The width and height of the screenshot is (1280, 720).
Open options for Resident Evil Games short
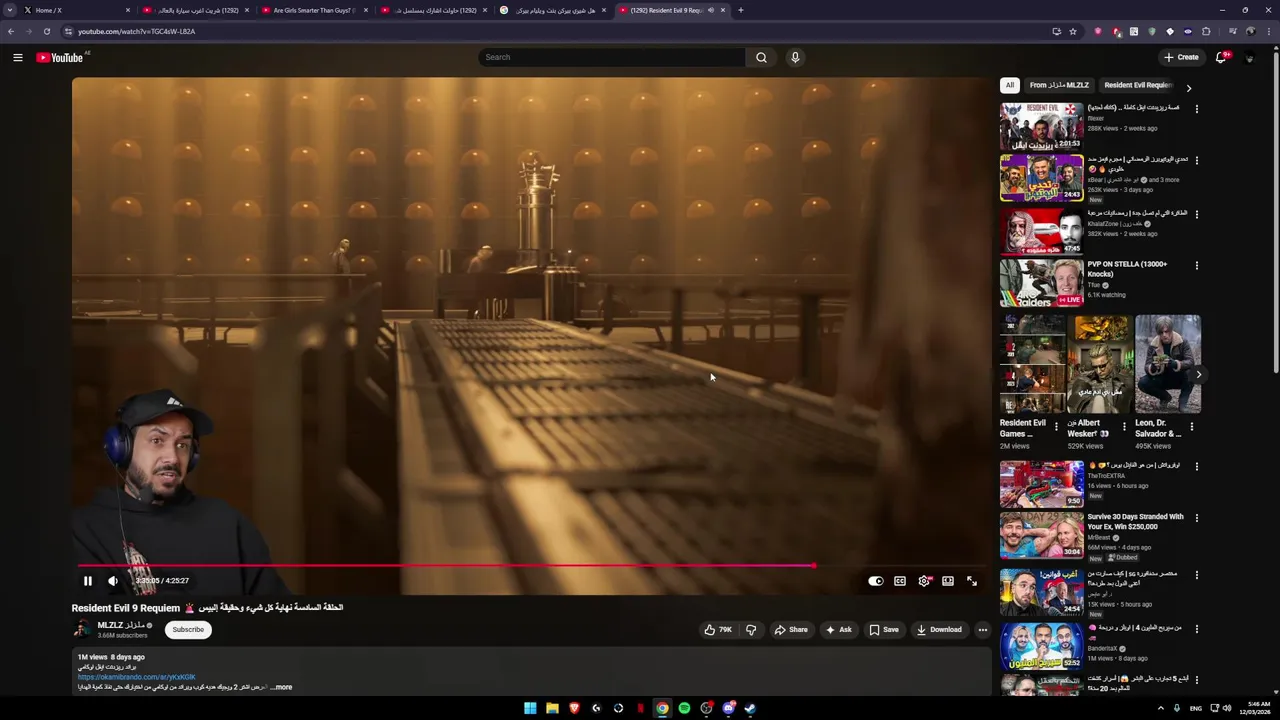click(x=1056, y=426)
